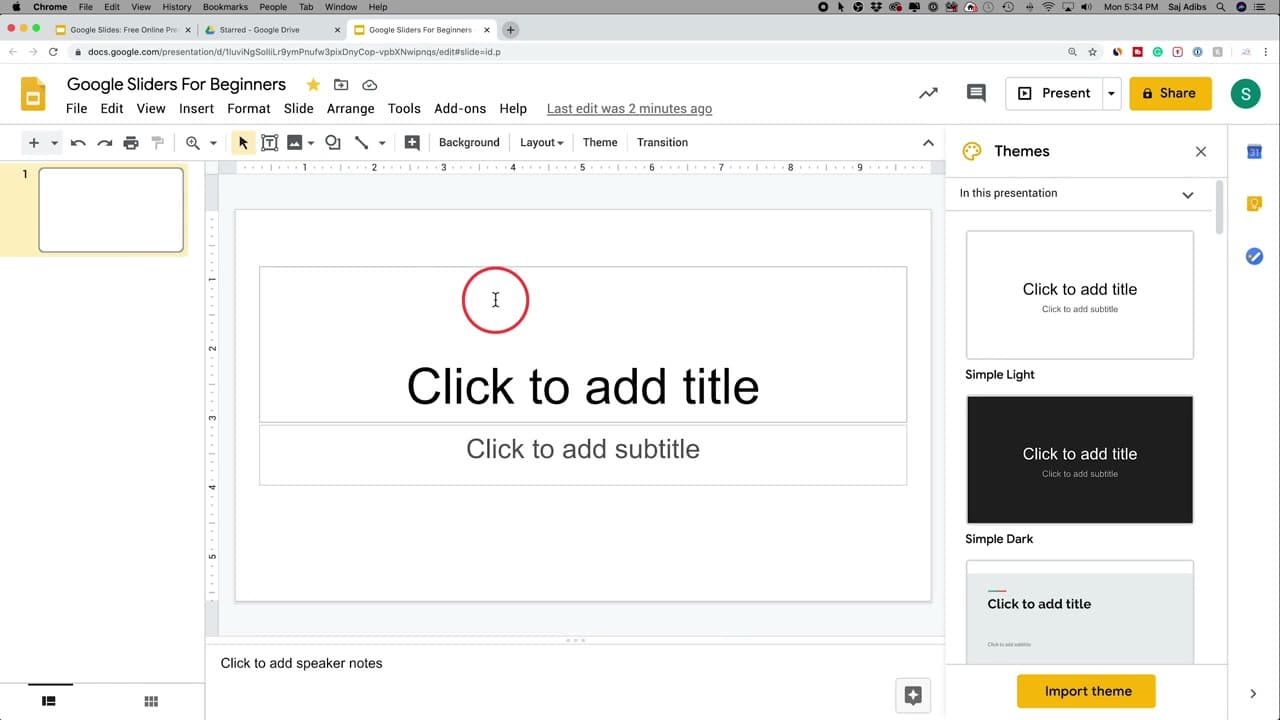The width and height of the screenshot is (1280, 720).
Task: Click the Last edit was 2 minutes ago link
Action: 630,108
